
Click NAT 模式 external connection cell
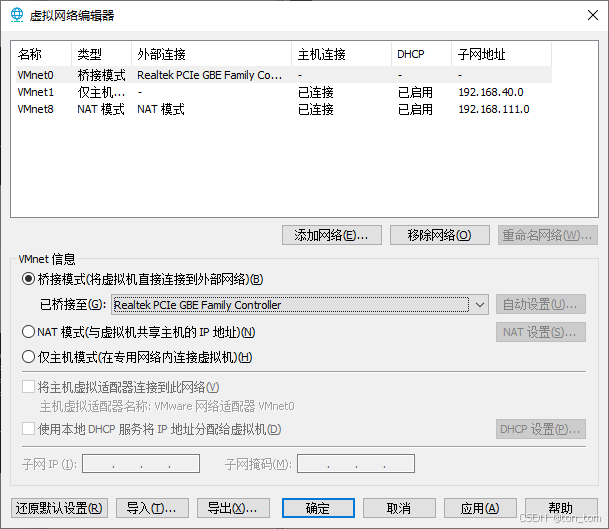pos(161,109)
